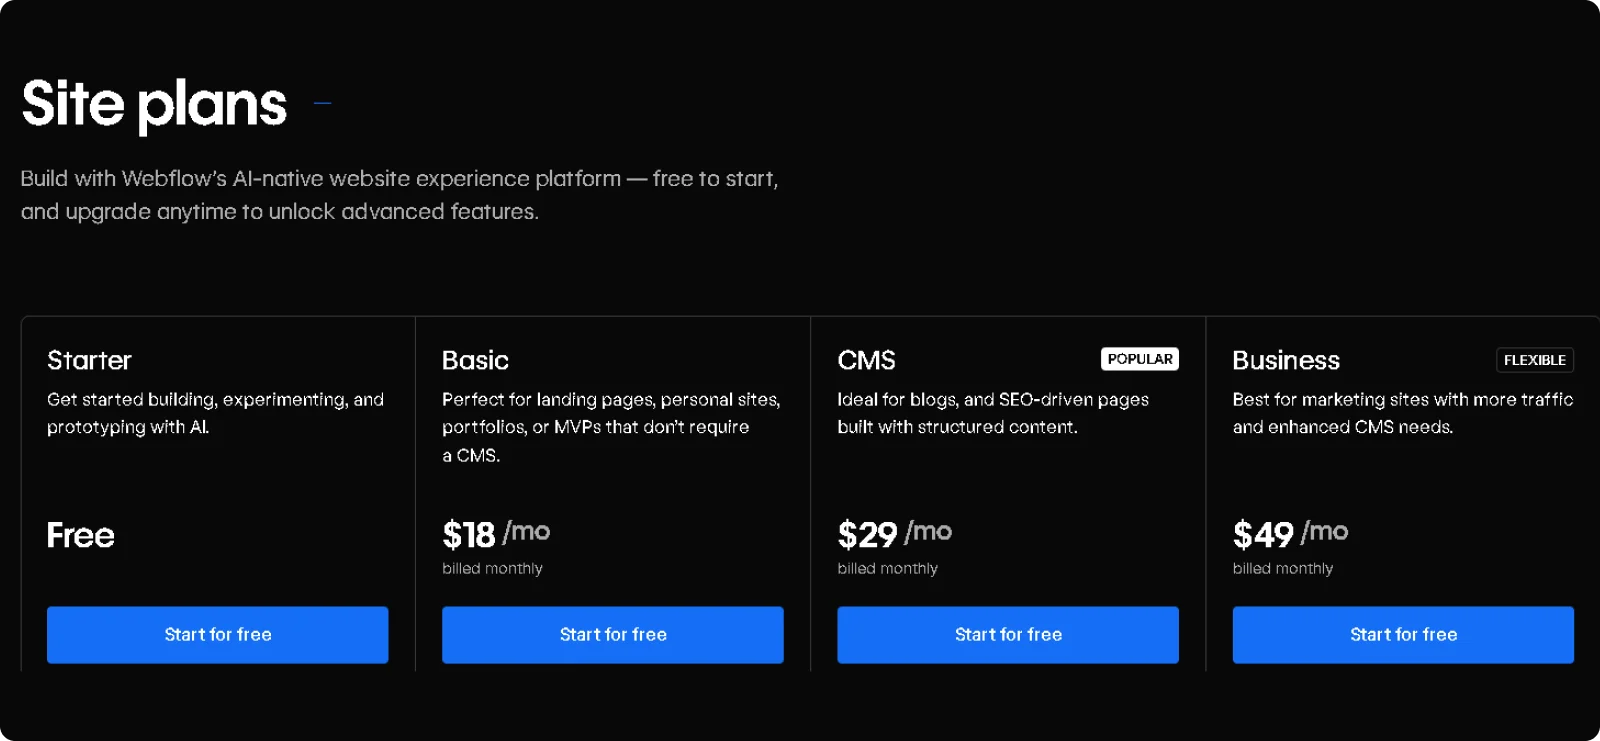Click the Business plan description text

tap(1402, 413)
